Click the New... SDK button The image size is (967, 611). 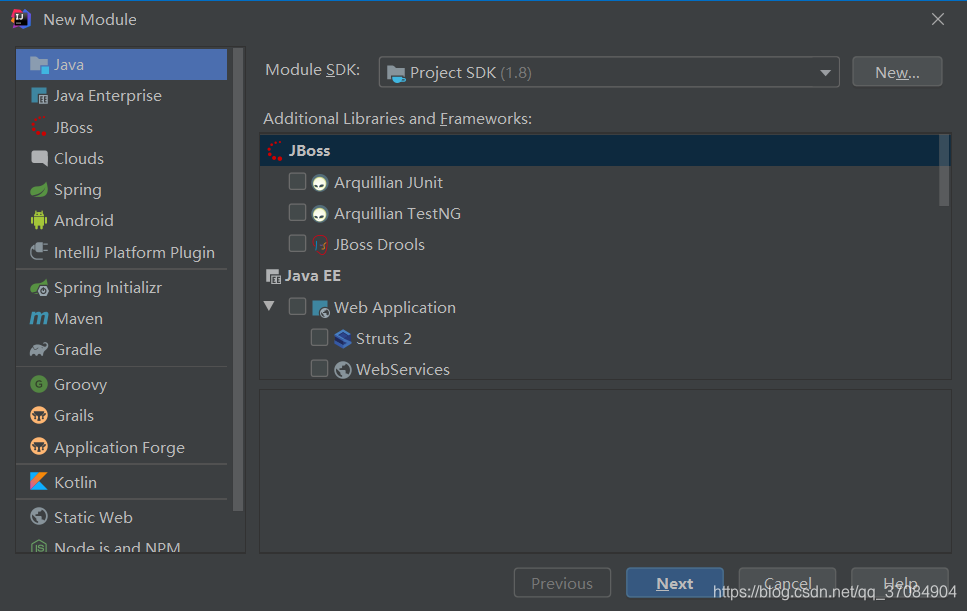pyautogui.click(x=897, y=72)
